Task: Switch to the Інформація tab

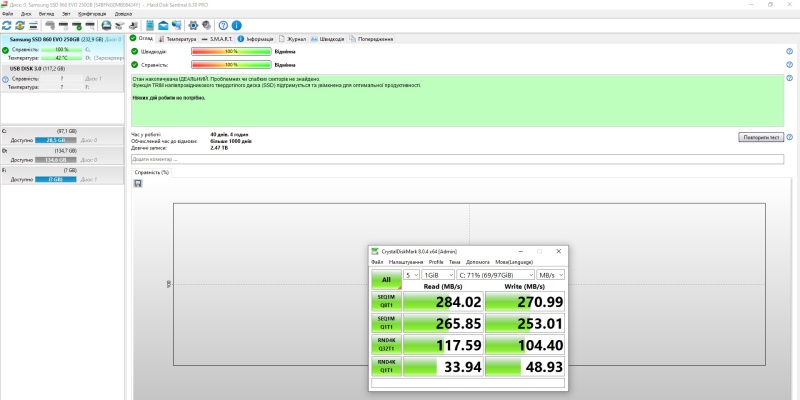Action: [256, 39]
